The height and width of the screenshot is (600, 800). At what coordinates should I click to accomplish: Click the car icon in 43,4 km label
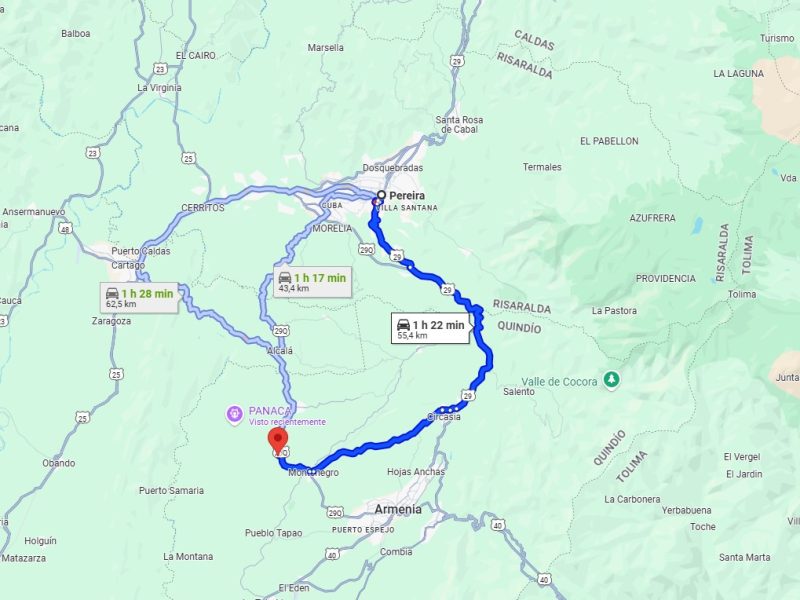(x=285, y=278)
